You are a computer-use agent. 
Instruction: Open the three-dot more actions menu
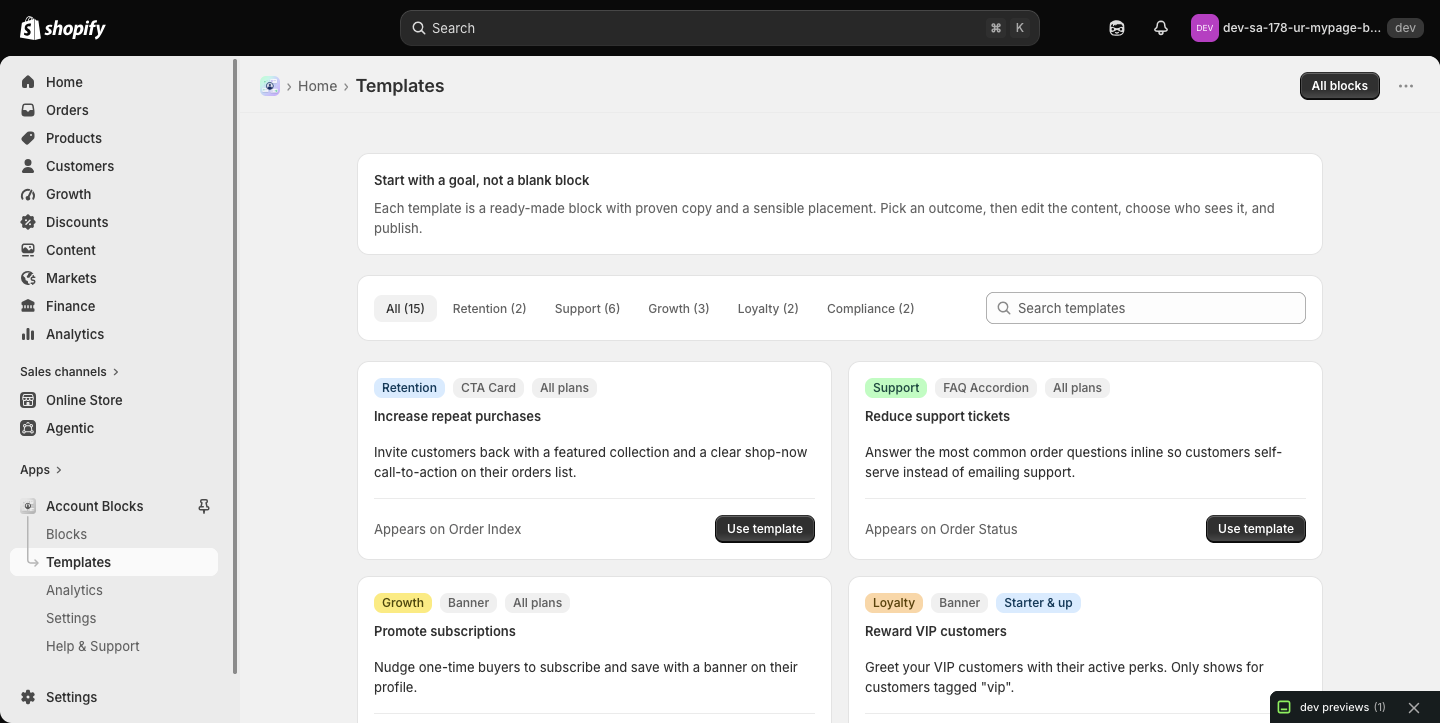point(1406,86)
